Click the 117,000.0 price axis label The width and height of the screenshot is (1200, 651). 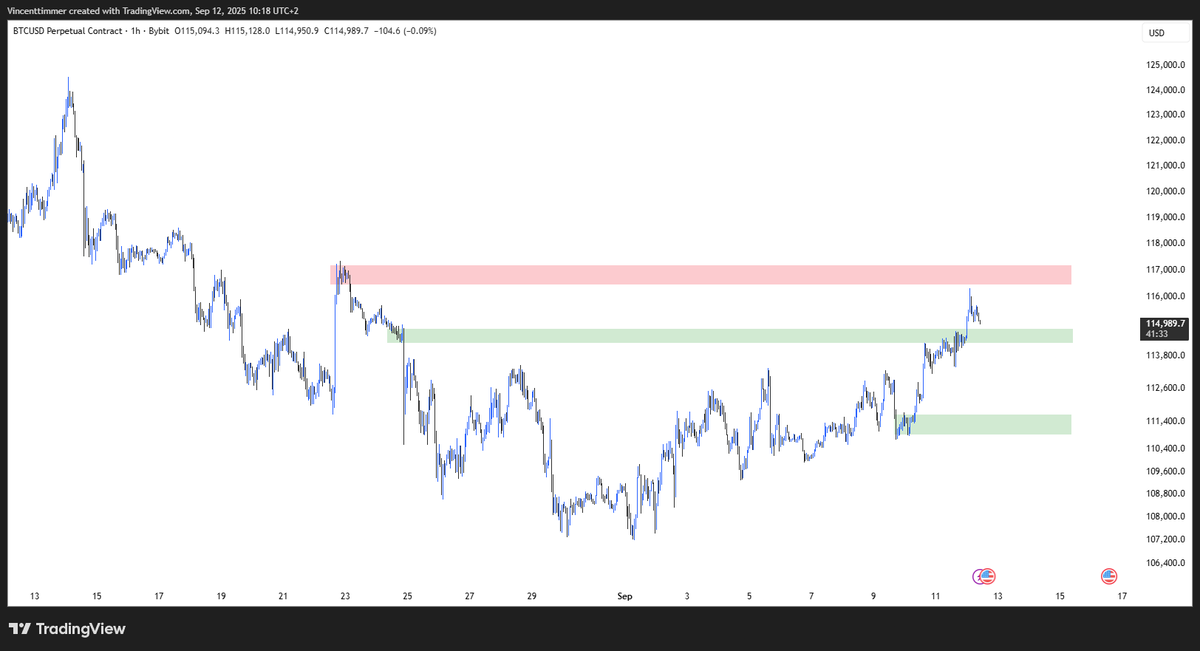[x=1167, y=270]
